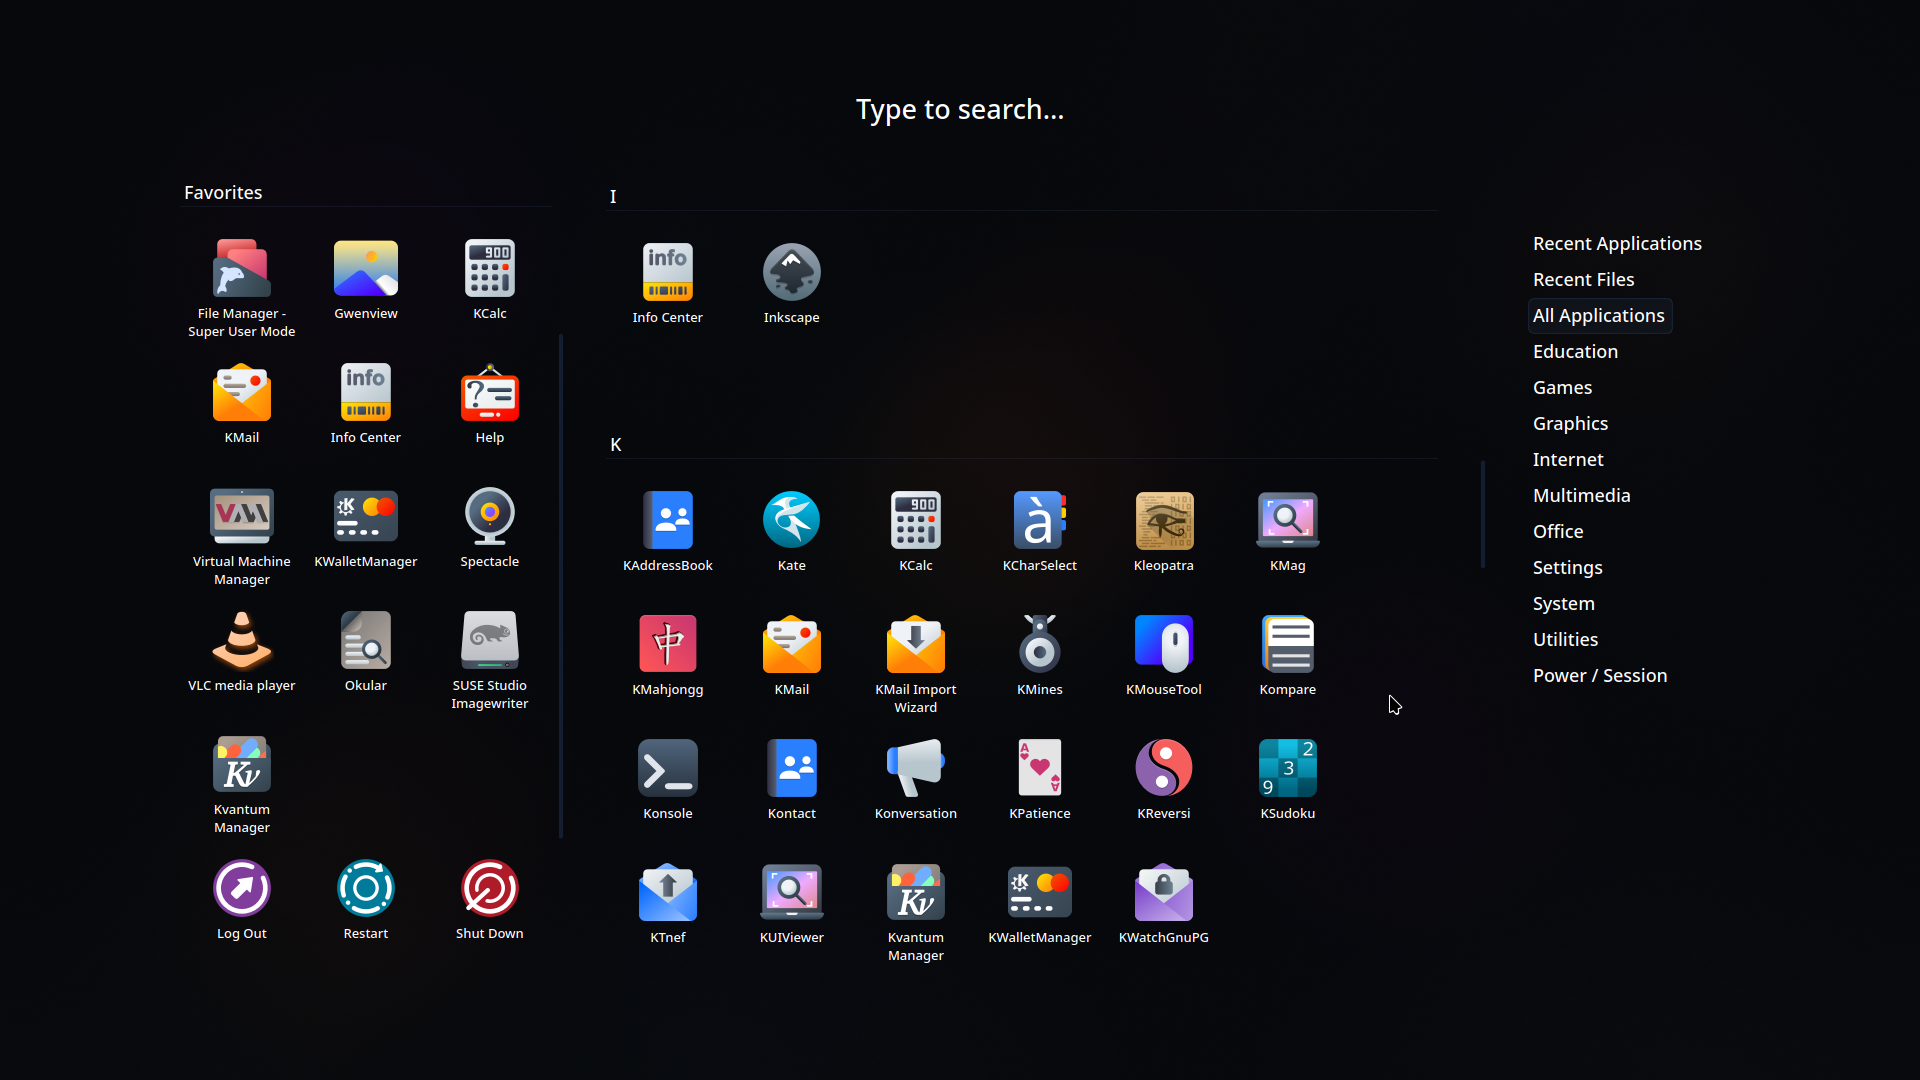The image size is (1920, 1080).
Task: Select Recent Files category
Action: click(x=1584, y=280)
